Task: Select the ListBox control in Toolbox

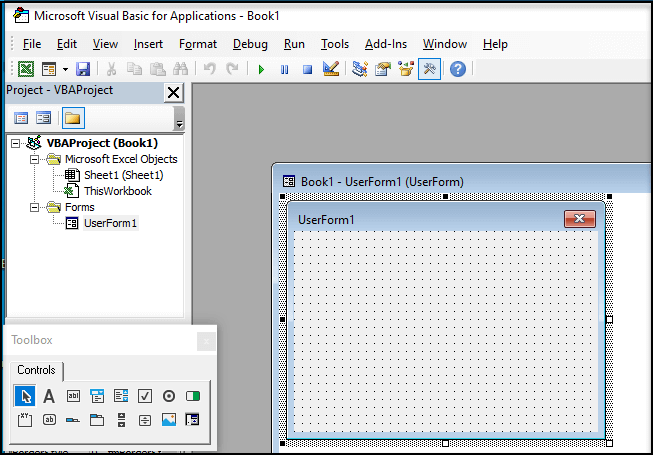Action: tap(121, 396)
